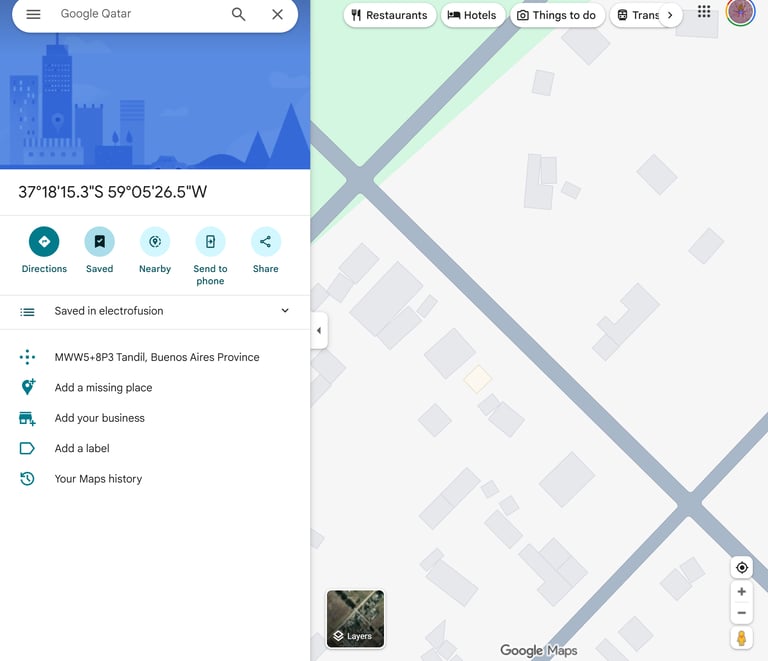Choose Add a label

pos(82,448)
